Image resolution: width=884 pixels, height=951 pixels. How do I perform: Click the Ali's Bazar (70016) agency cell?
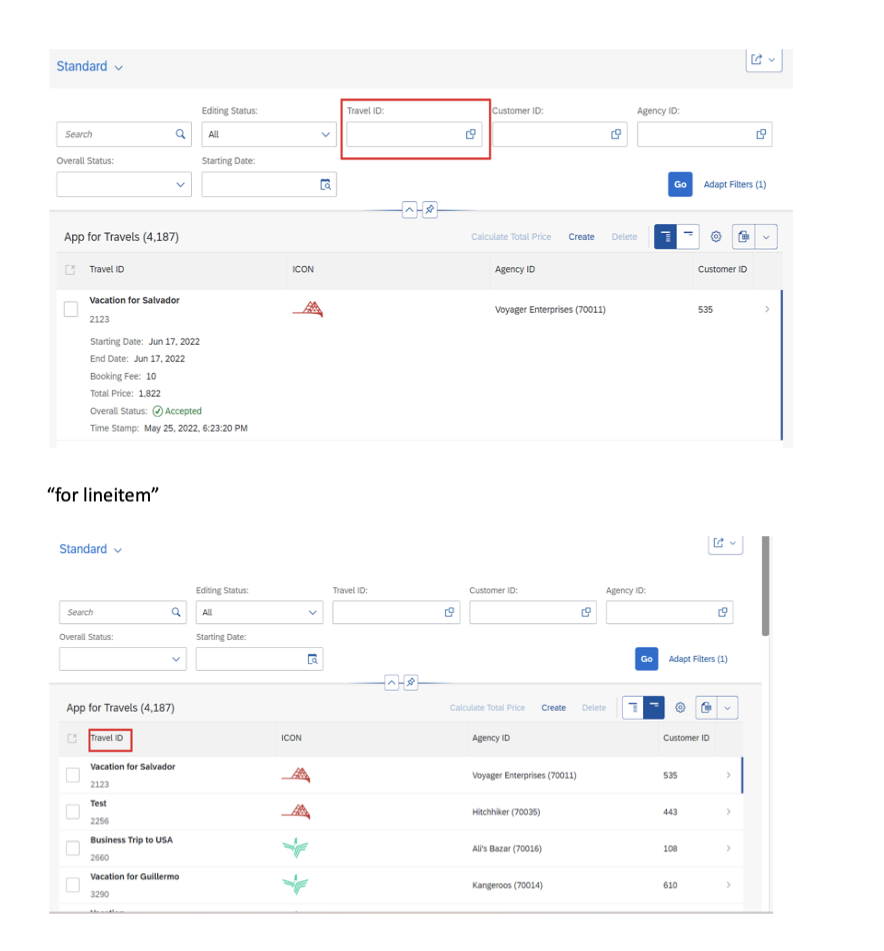click(507, 849)
